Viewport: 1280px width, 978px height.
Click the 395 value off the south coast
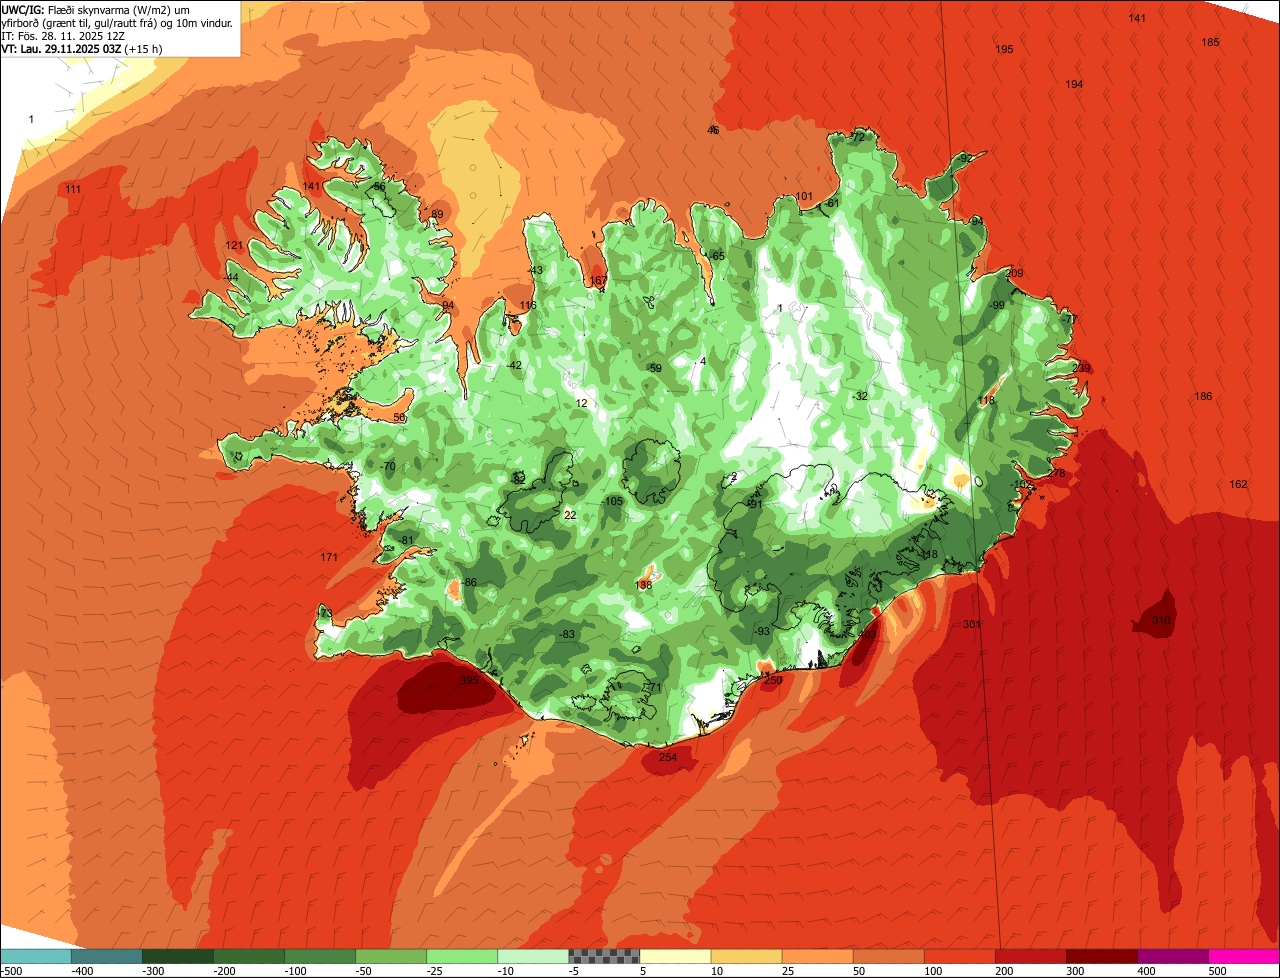(x=468, y=681)
